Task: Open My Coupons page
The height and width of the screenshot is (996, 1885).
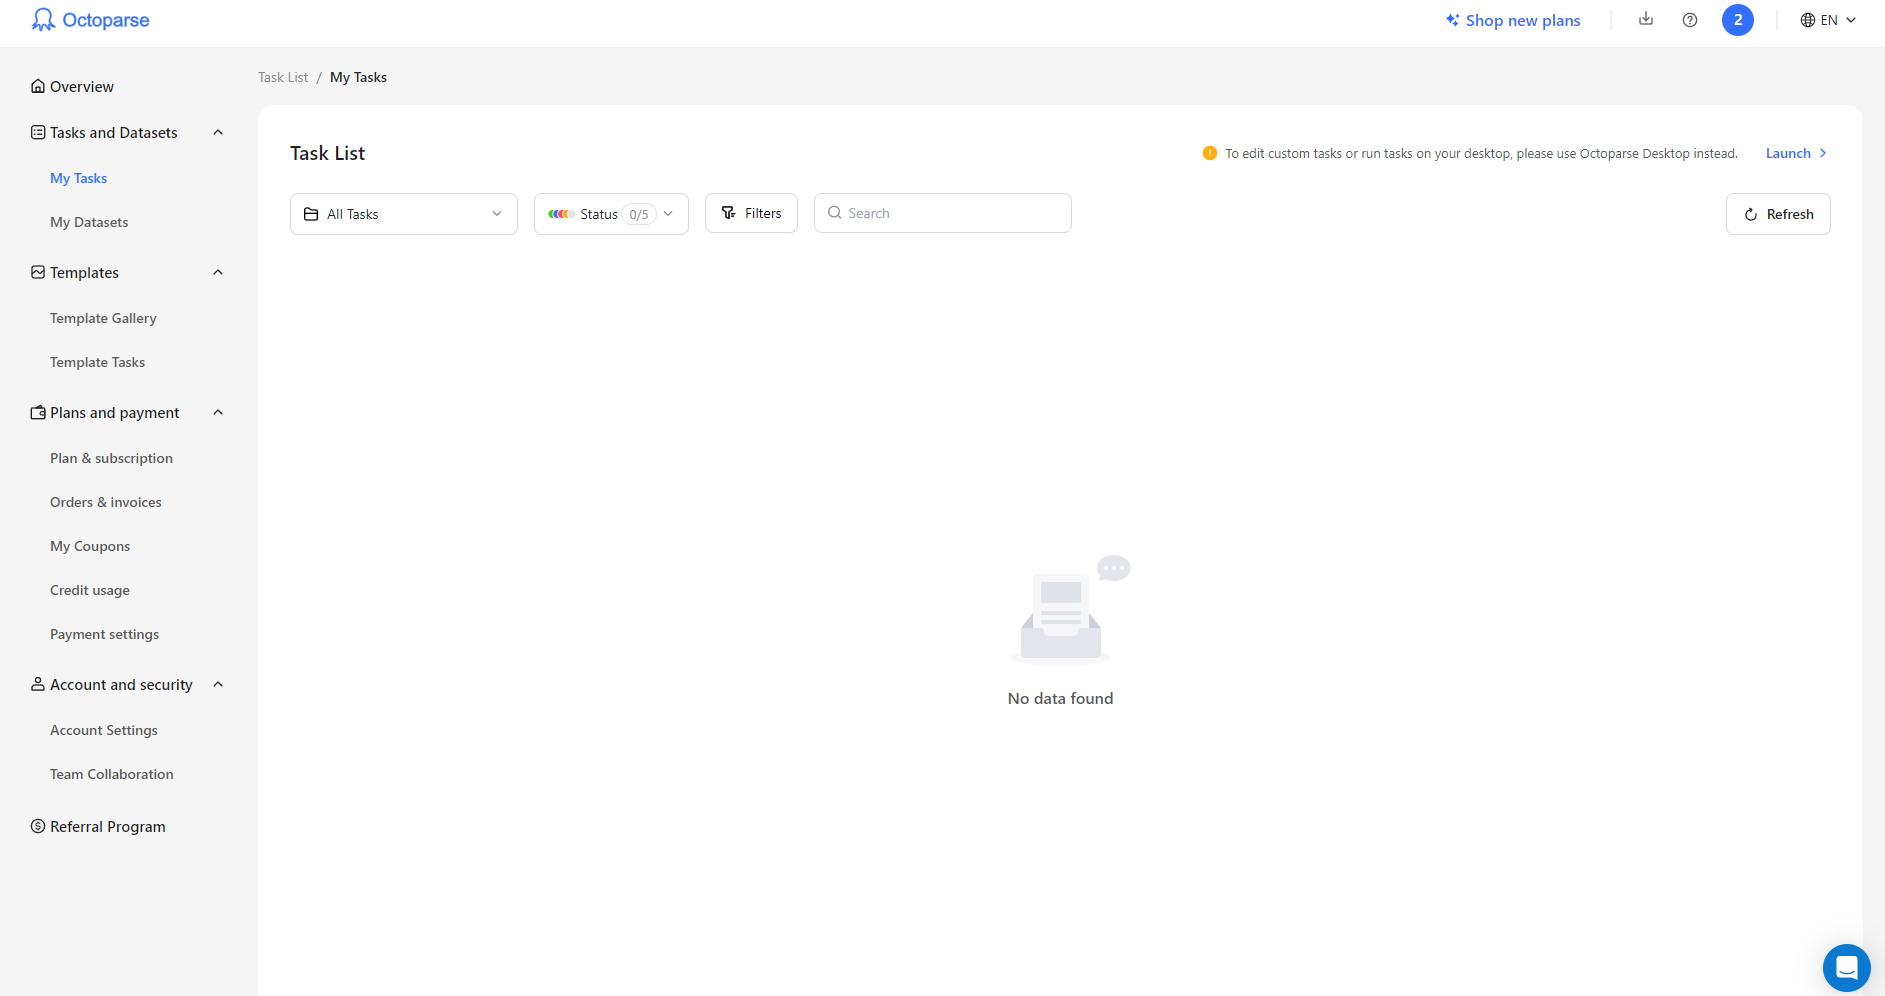Action: [90, 546]
